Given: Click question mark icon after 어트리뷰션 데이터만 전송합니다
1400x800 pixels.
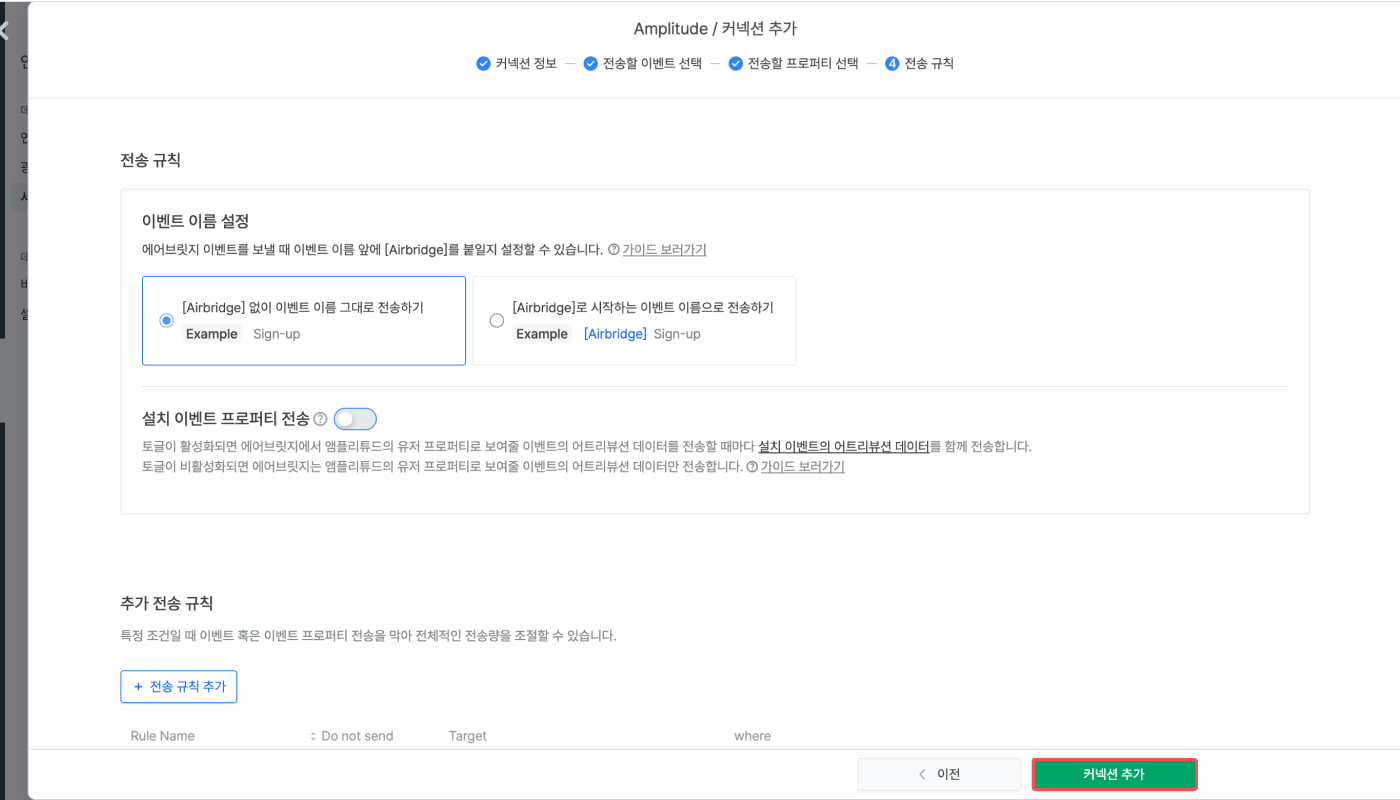Looking at the screenshot, I should pos(751,467).
